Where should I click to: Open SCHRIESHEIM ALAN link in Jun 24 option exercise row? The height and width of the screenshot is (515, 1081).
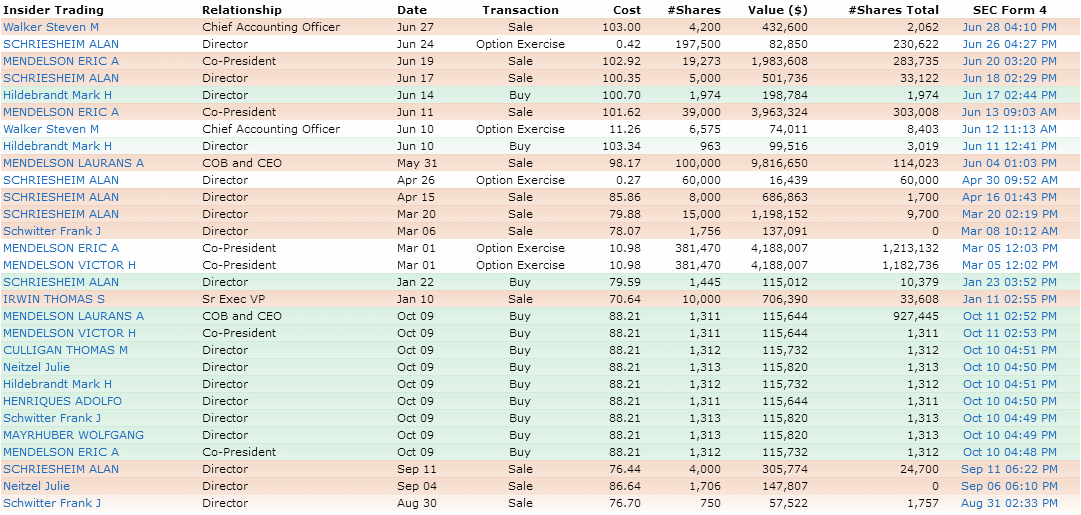[x=61, y=44]
